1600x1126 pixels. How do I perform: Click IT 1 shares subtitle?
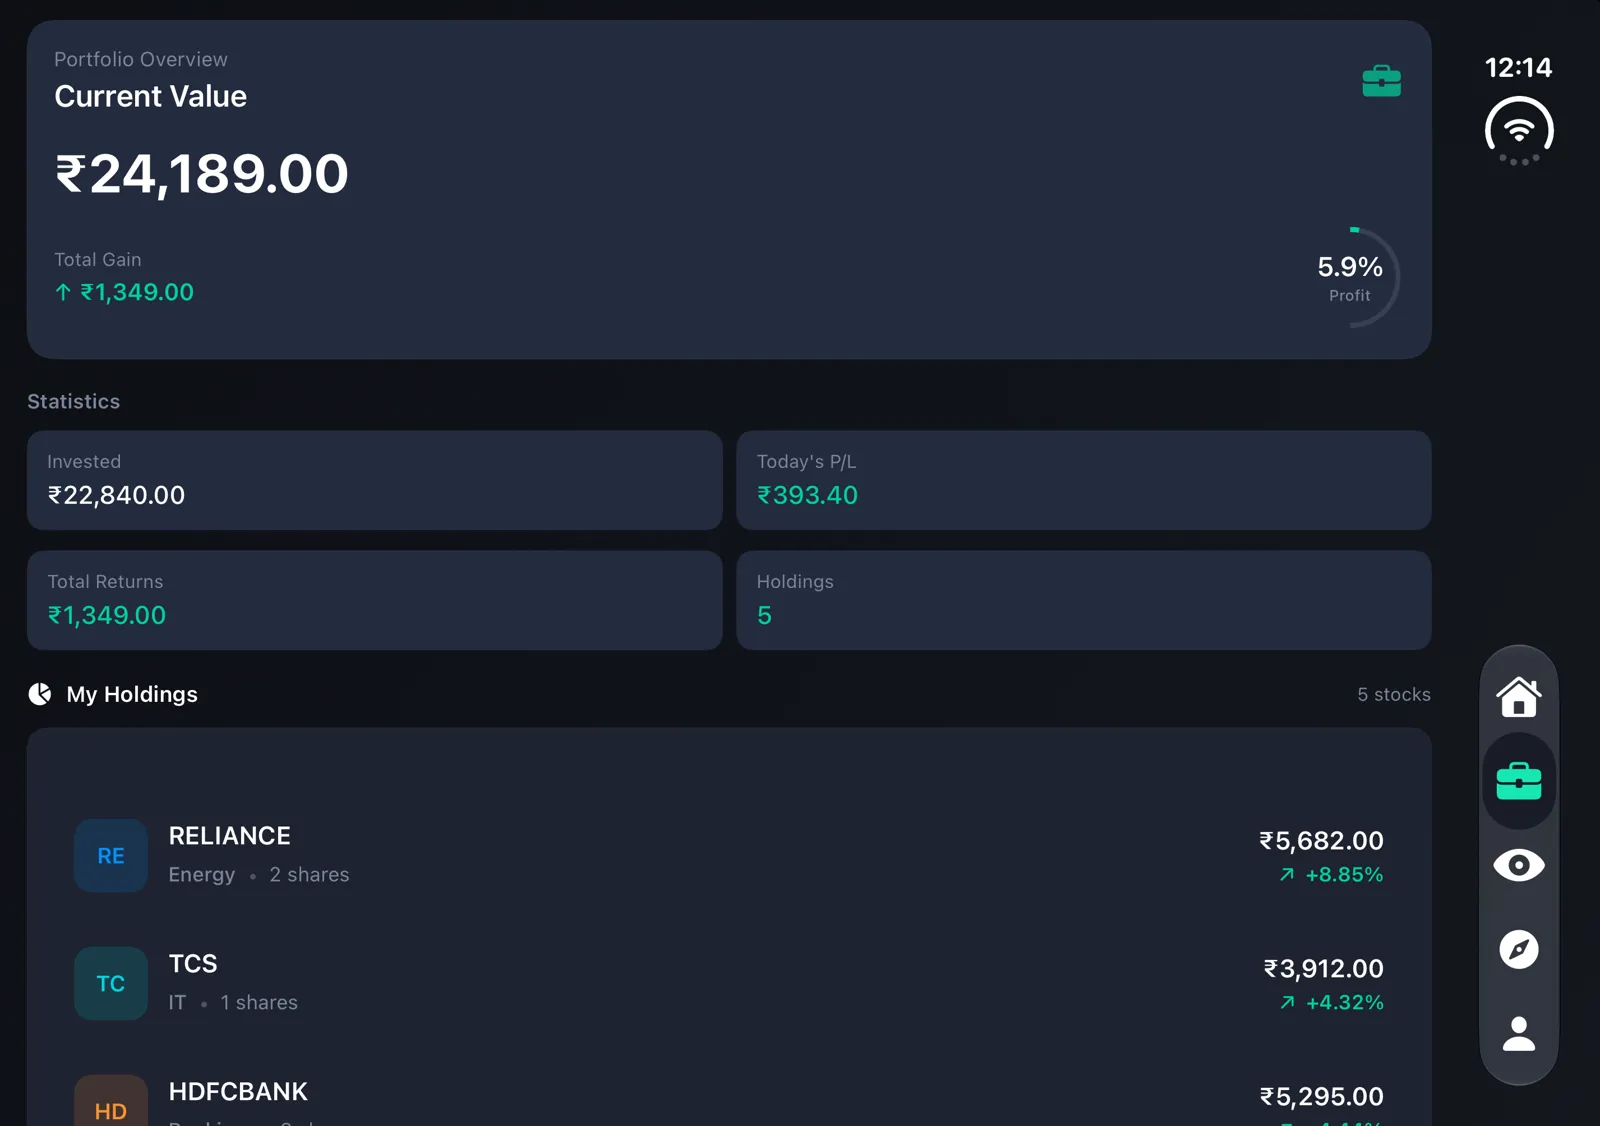coord(233,1003)
